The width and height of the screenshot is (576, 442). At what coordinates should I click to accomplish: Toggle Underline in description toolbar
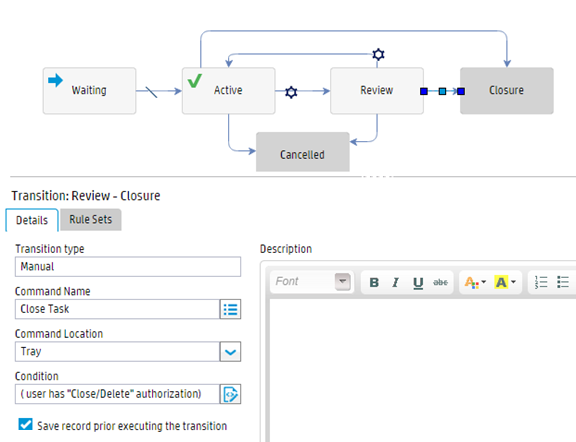[x=418, y=282]
